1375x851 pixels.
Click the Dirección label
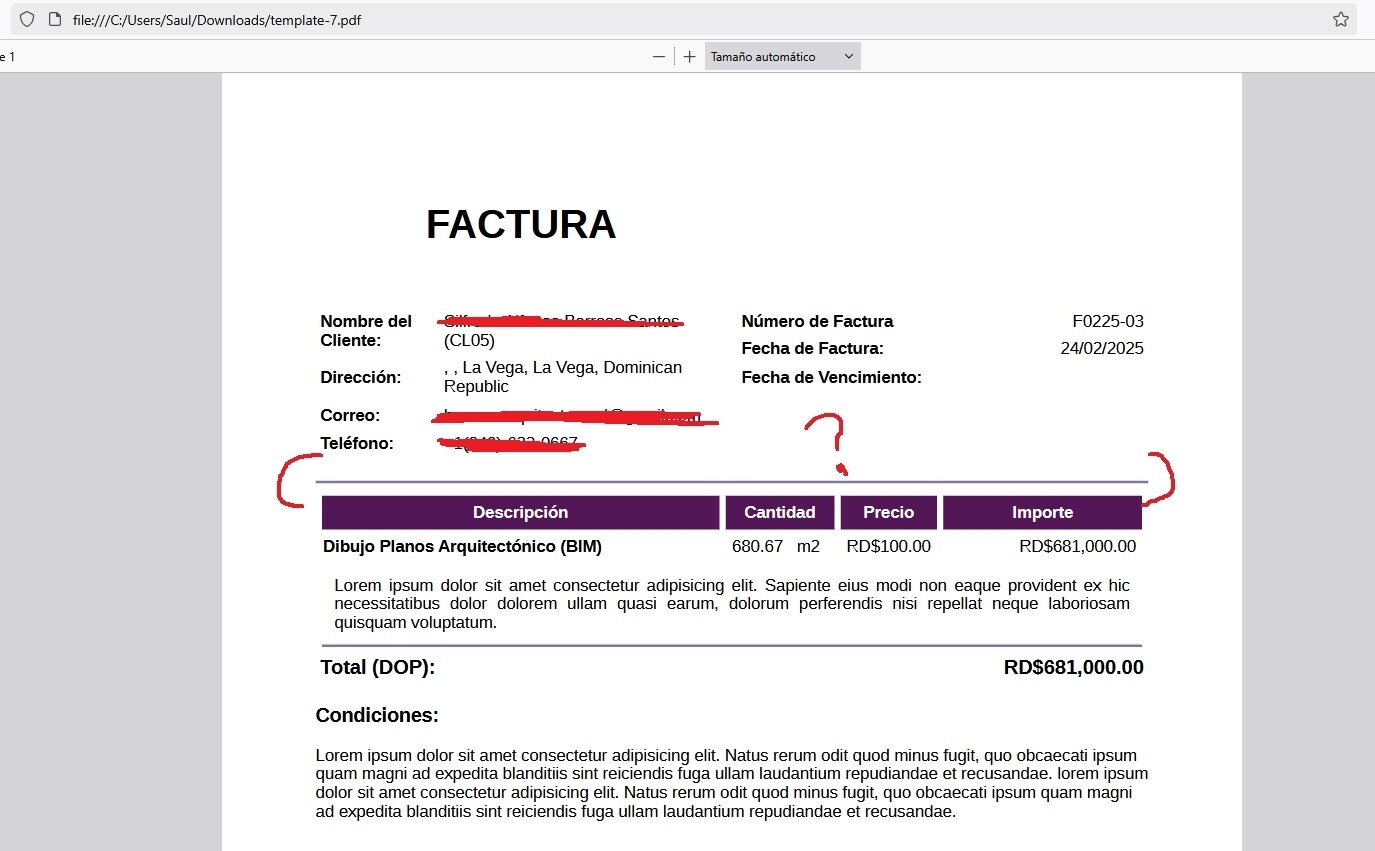(x=360, y=377)
